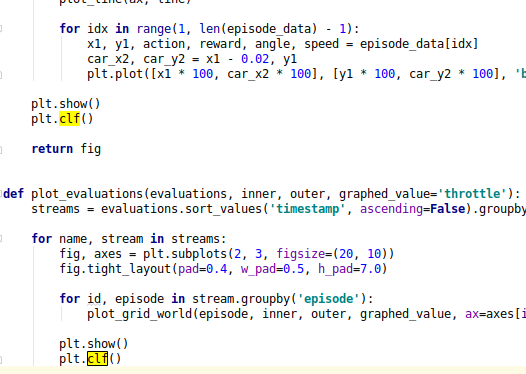The image size is (526, 374).
Task: Click the return keyword before fig
Action: 52,149
